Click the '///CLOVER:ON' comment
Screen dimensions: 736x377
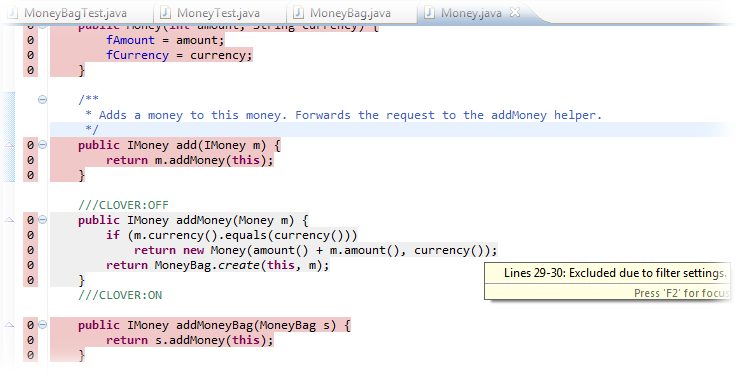click(x=120, y=295)
